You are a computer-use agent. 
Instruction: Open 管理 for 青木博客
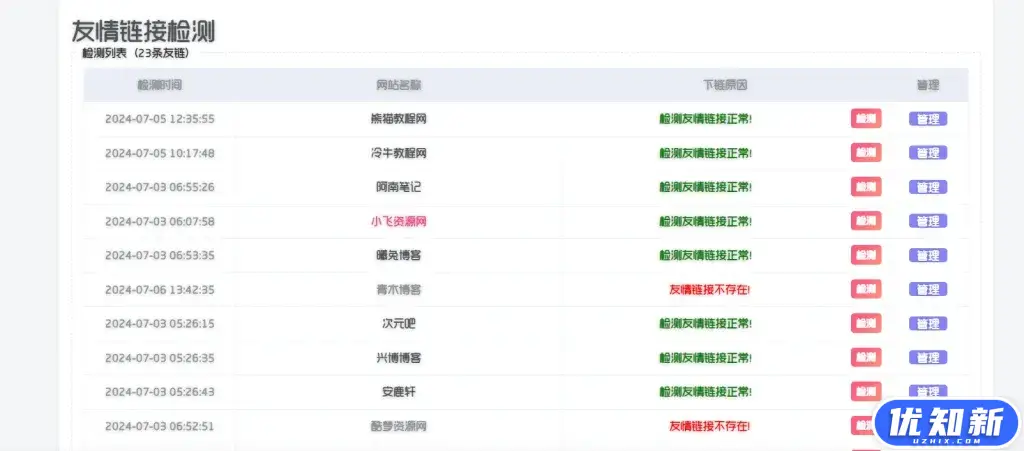click(x=927, y=289)
